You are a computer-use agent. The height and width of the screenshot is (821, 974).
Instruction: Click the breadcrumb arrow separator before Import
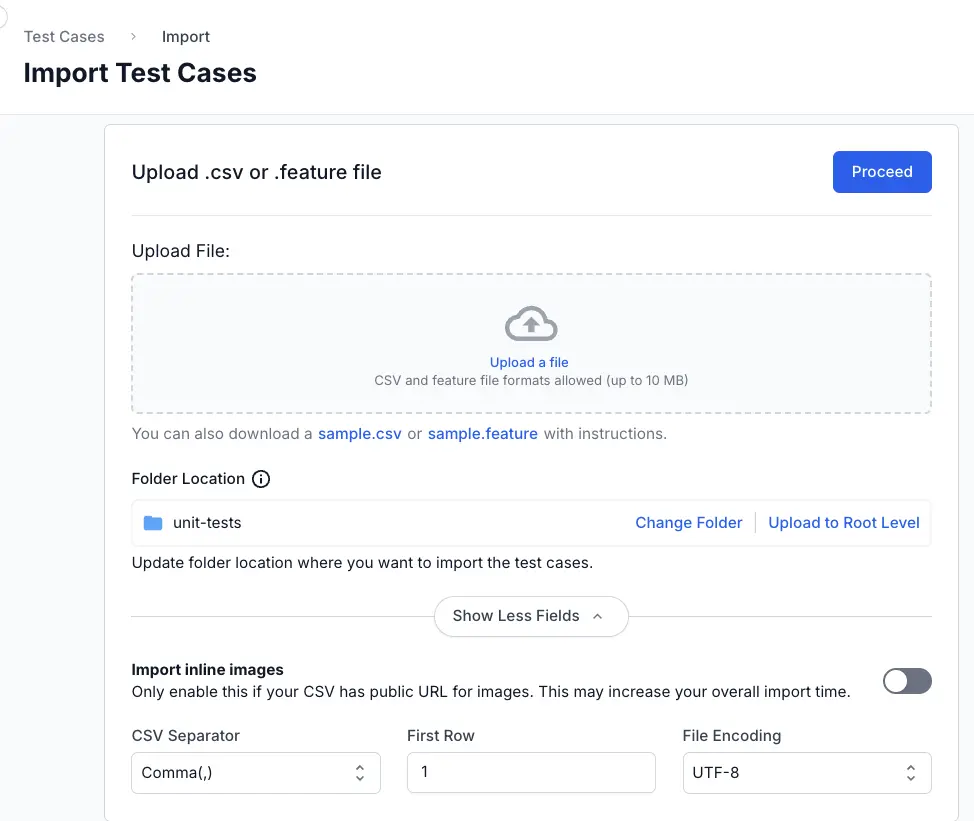[133, 36]
